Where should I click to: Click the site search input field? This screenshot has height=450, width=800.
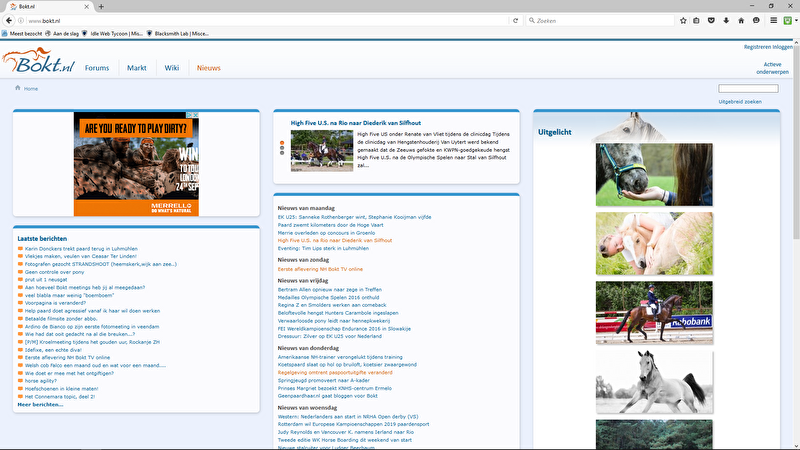tap(748, 88)
